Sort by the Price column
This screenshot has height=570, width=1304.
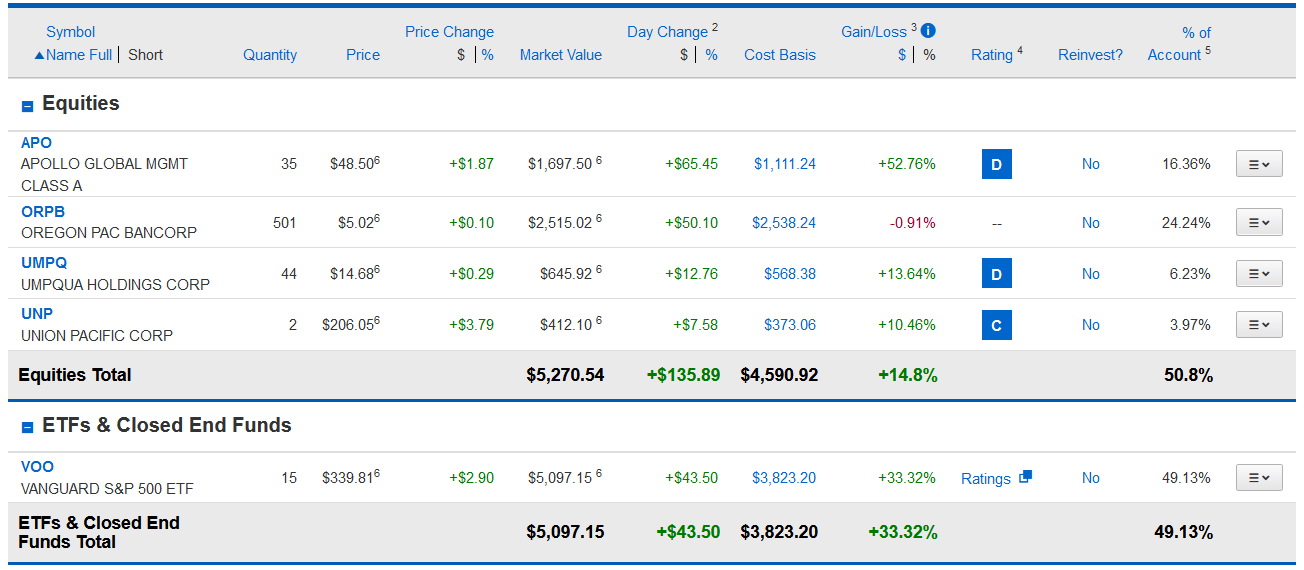(363, 55)
